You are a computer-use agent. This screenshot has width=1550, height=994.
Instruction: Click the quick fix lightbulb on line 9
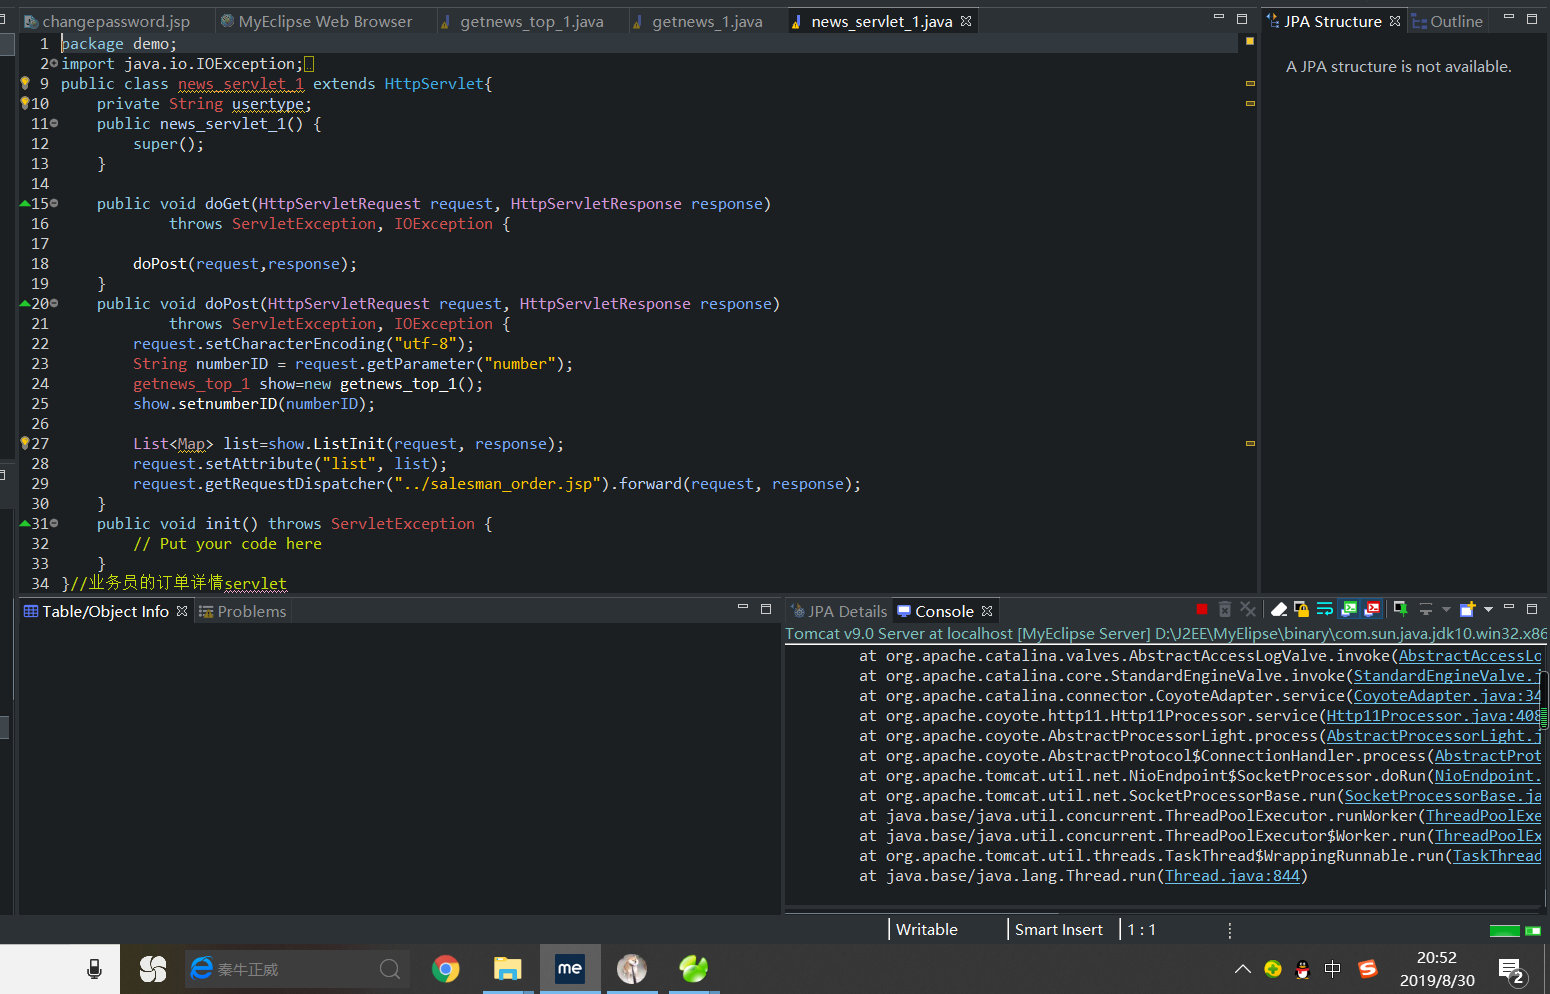click(x=25, y=84)
